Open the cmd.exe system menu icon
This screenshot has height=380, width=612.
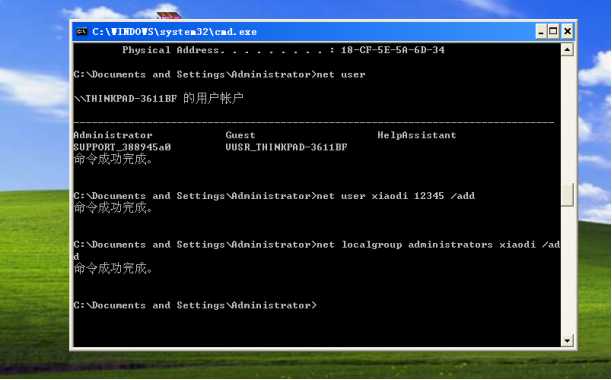click(x=82, y=32)
